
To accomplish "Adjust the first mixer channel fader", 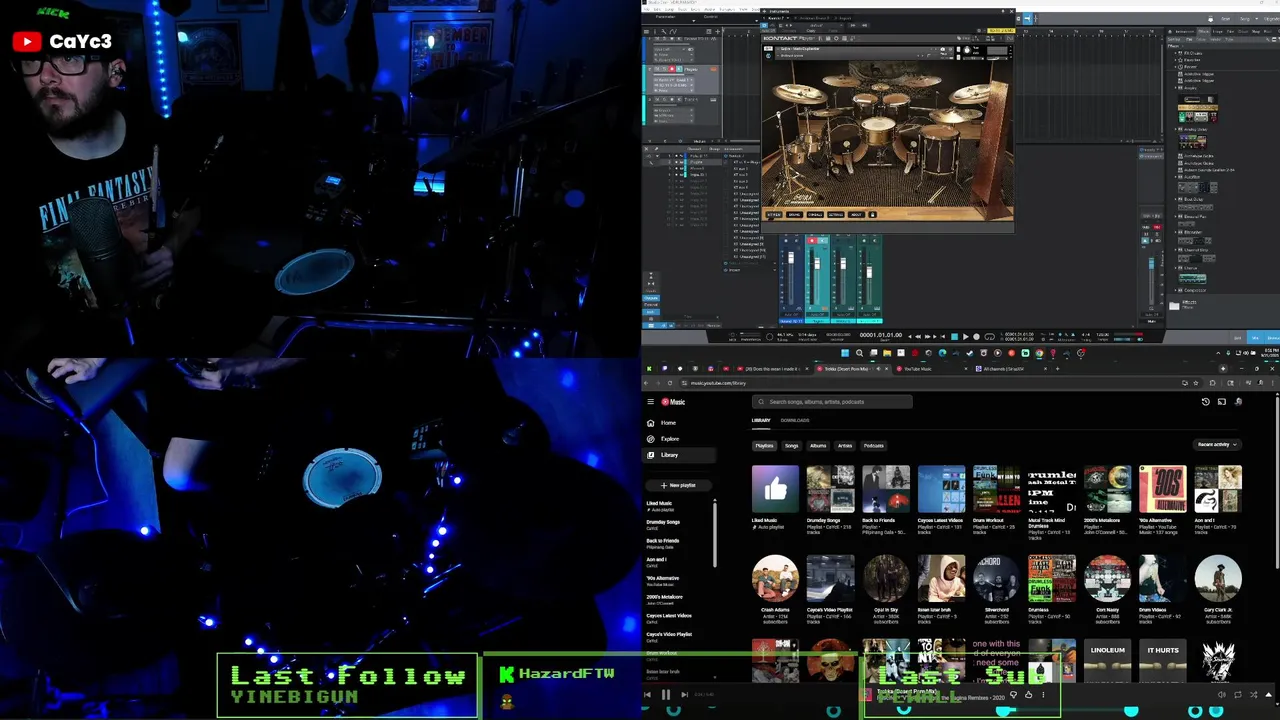I will [x=791, y=258].
